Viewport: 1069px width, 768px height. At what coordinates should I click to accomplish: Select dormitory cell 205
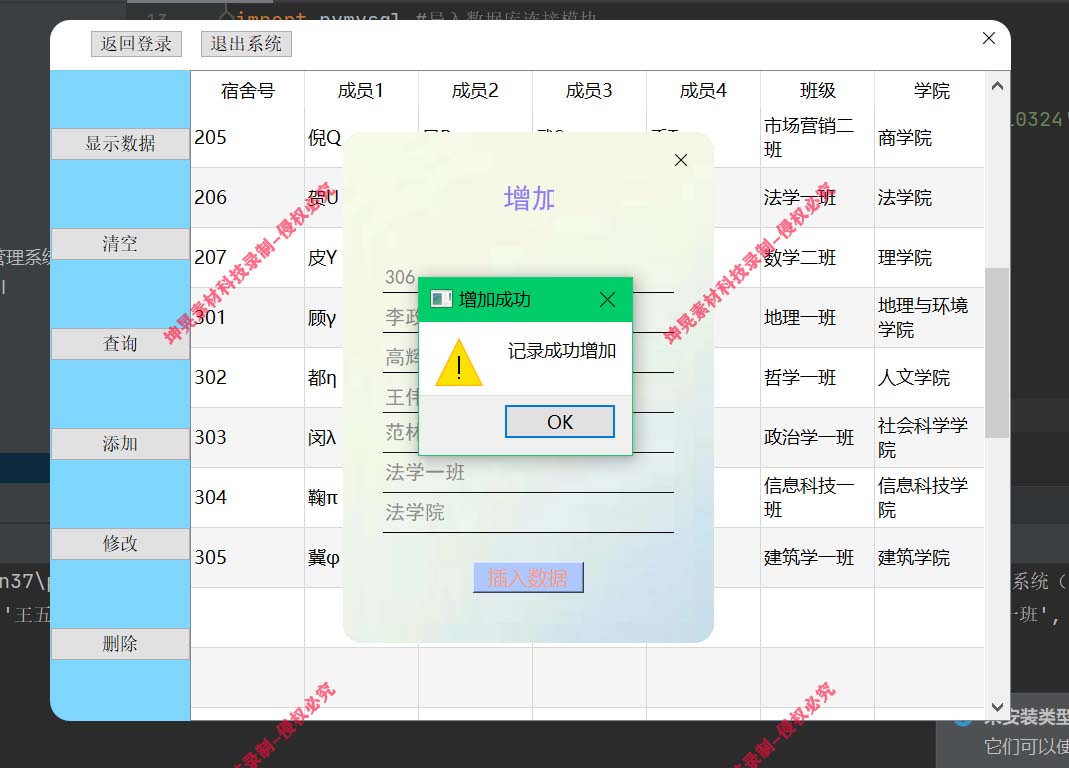pos(247,138)
